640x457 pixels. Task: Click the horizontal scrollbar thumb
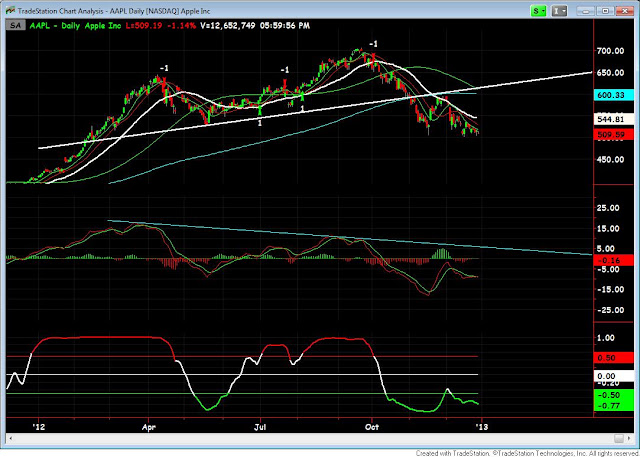(x=619, y=439)
